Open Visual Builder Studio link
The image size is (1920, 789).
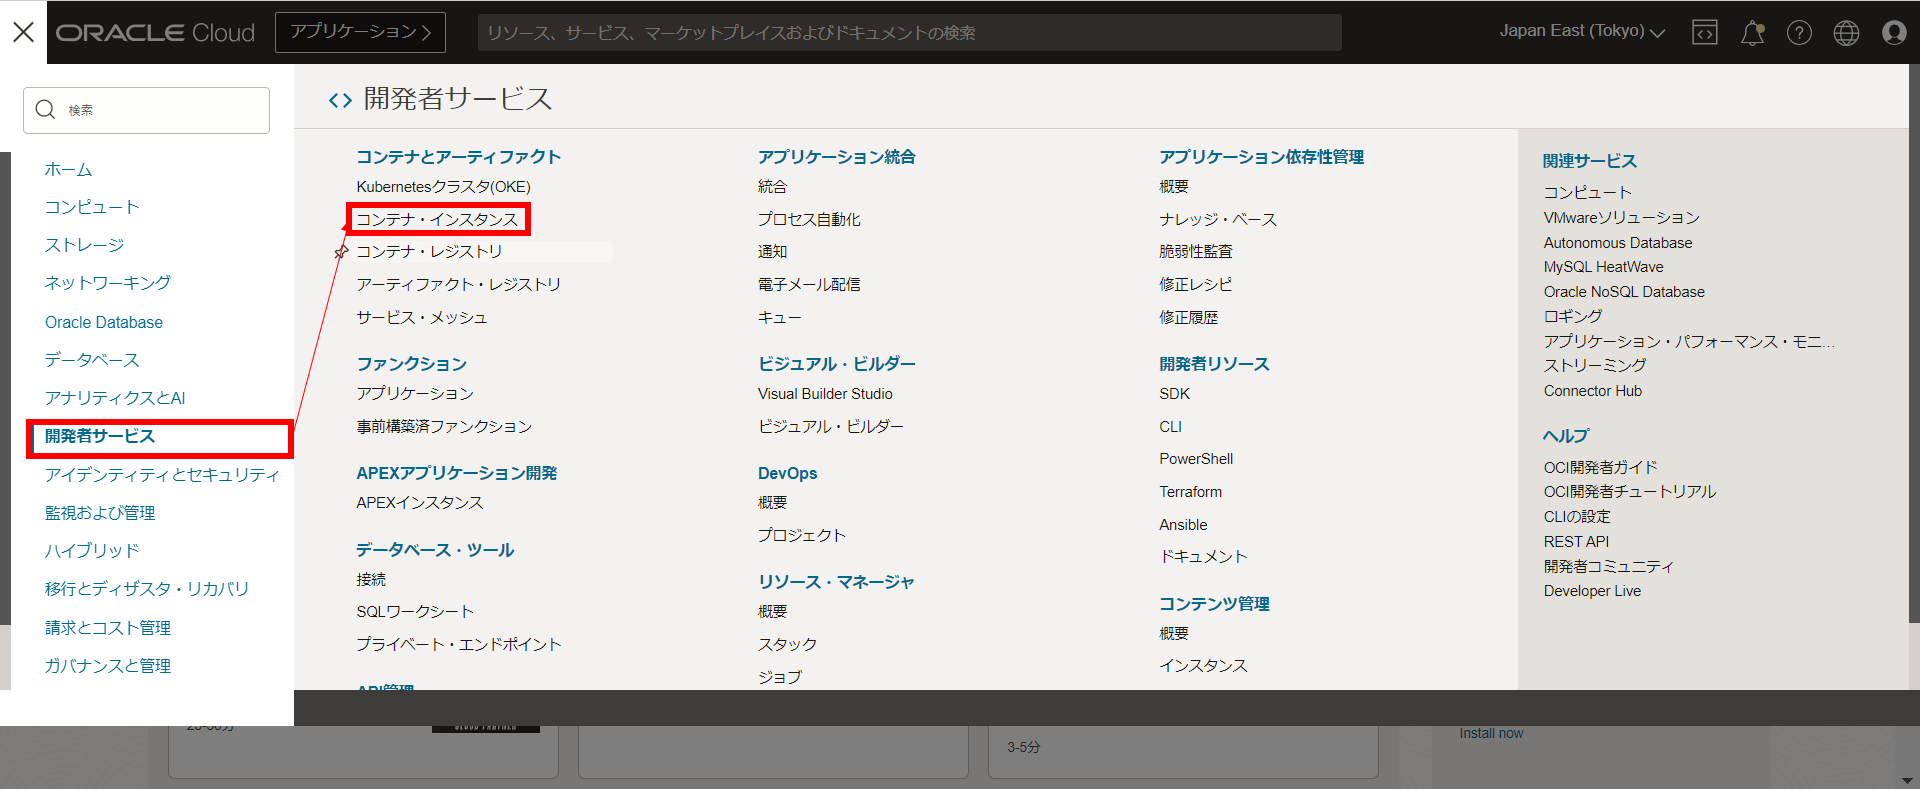825,394
